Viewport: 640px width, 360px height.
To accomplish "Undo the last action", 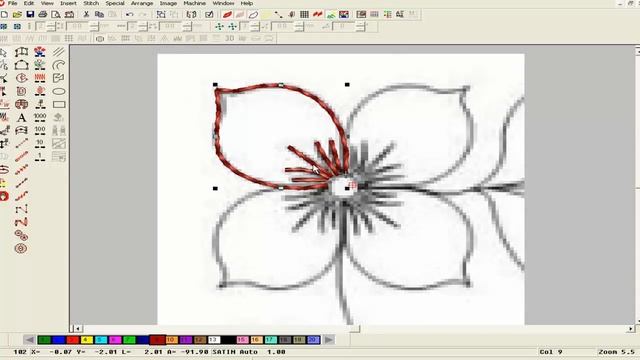I will pyautogui.click(x=129, y=15).
